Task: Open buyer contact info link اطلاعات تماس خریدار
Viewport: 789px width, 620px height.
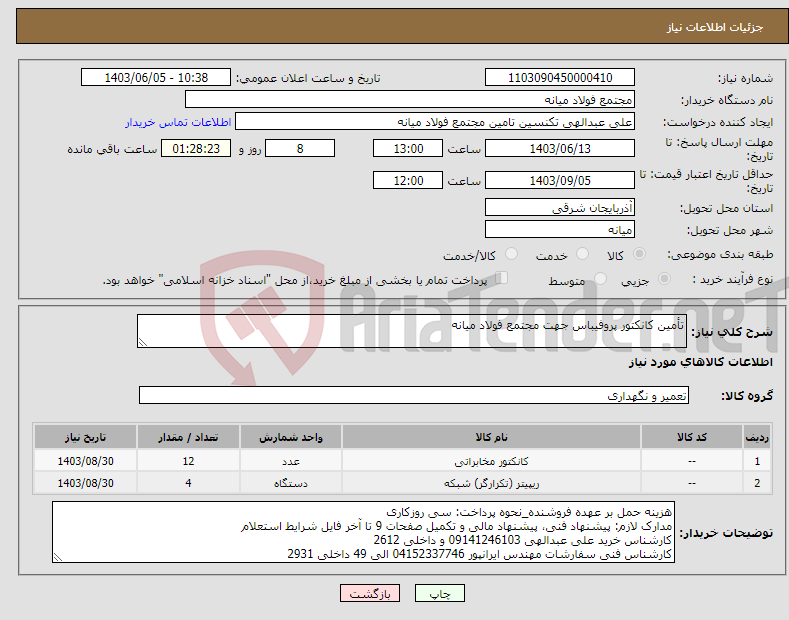Action: click(178, 123)
